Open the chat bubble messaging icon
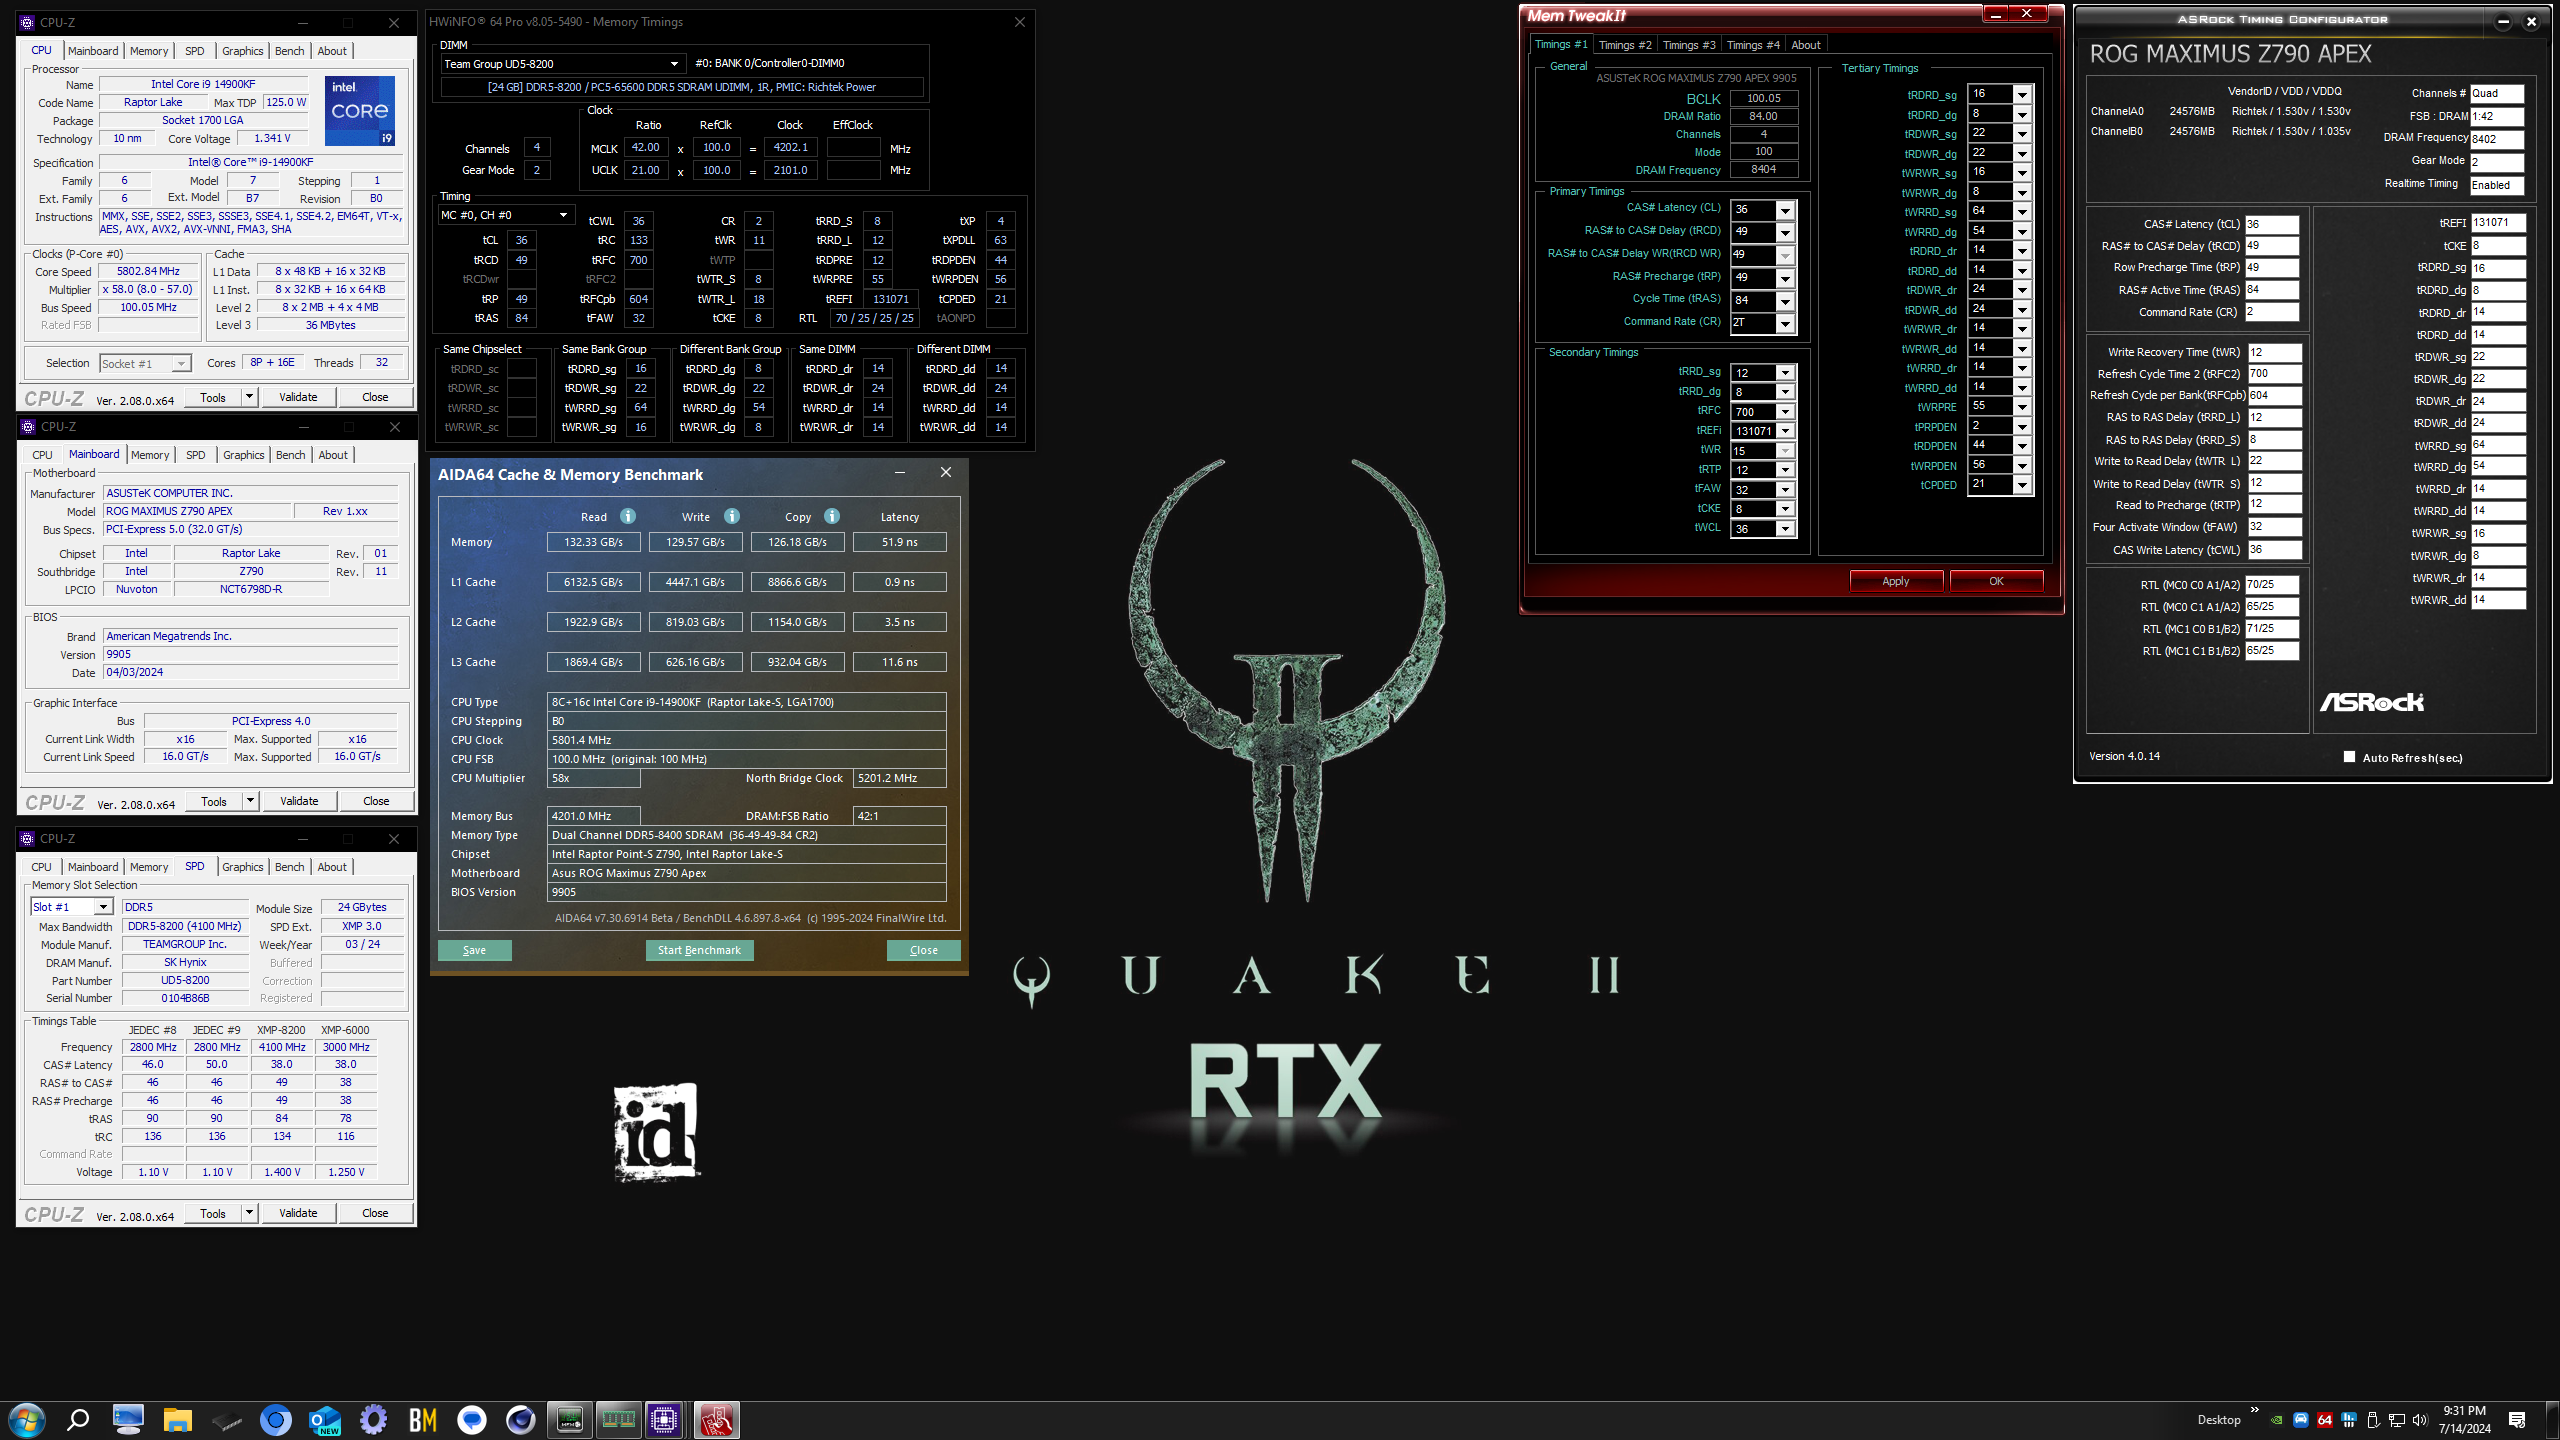Screen dimensions: 2560x1440 (472, 1420)
